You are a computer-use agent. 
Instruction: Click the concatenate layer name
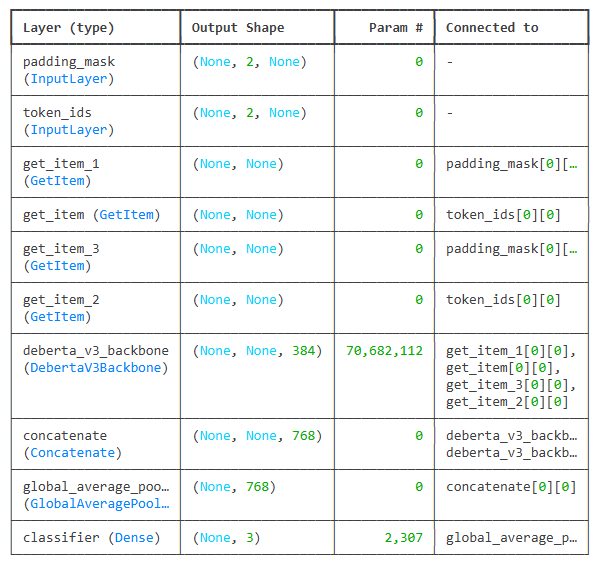pos(65,436)
